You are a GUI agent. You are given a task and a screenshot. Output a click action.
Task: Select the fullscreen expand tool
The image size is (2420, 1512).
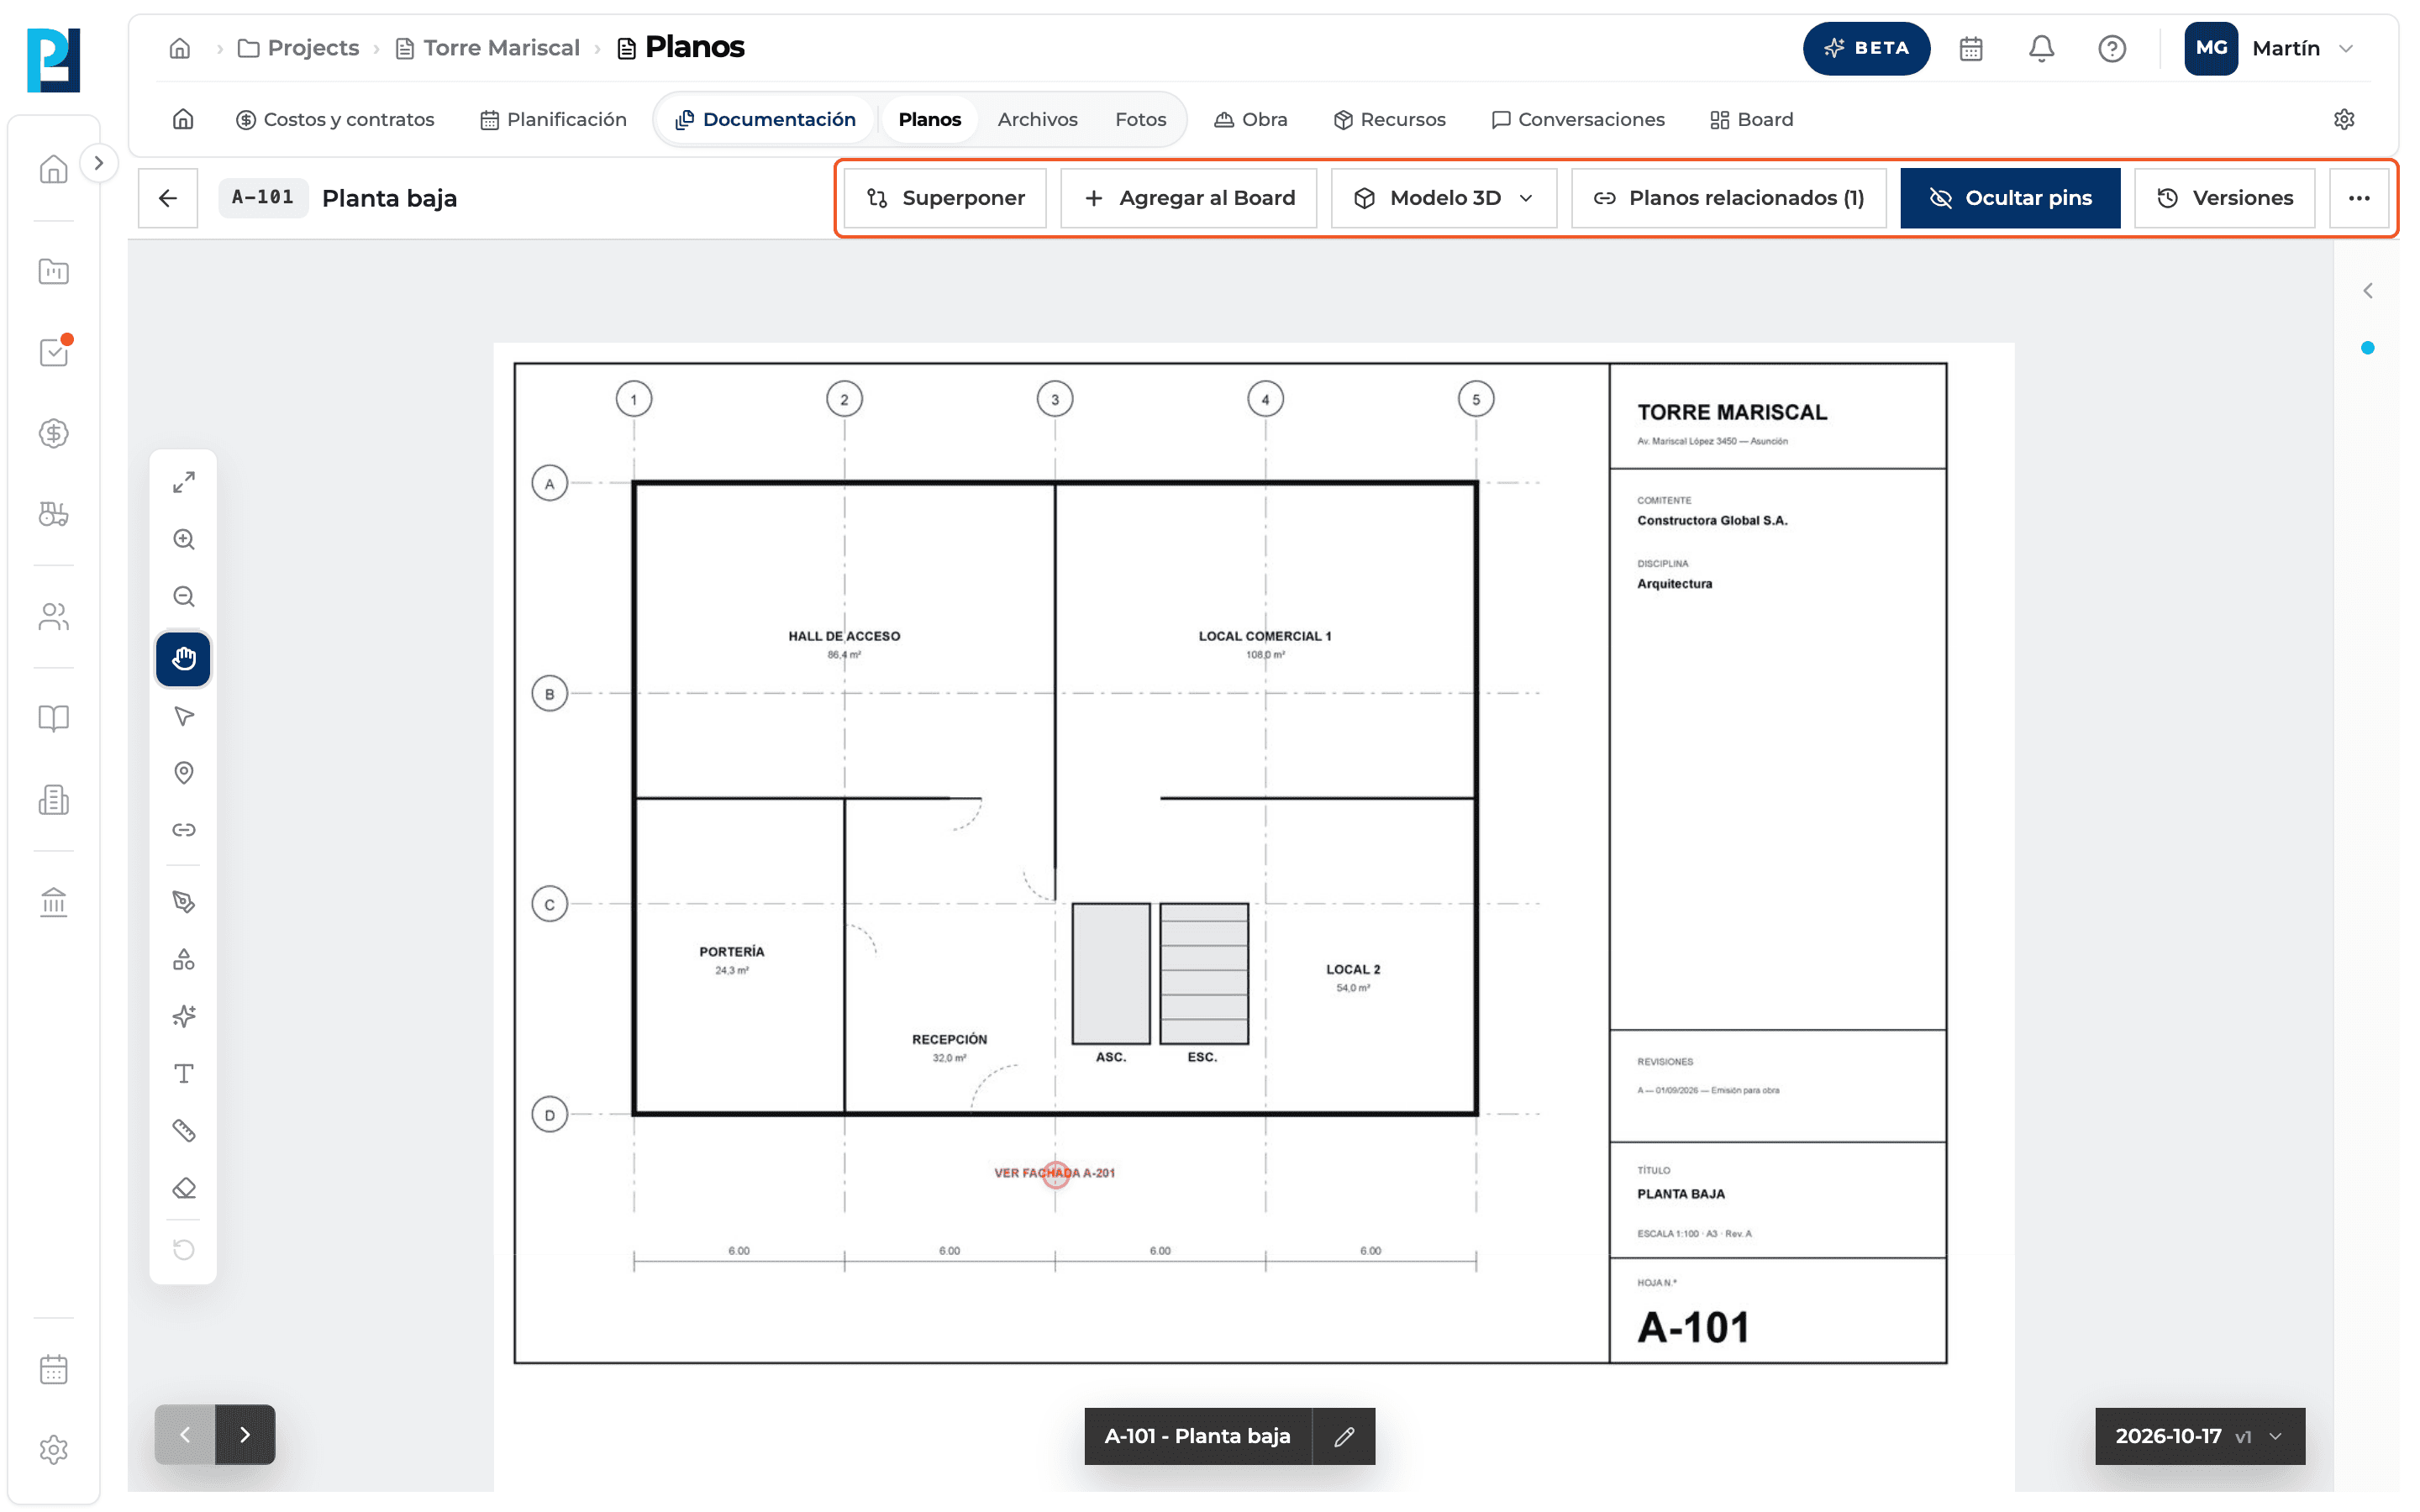tap(184, 482)
